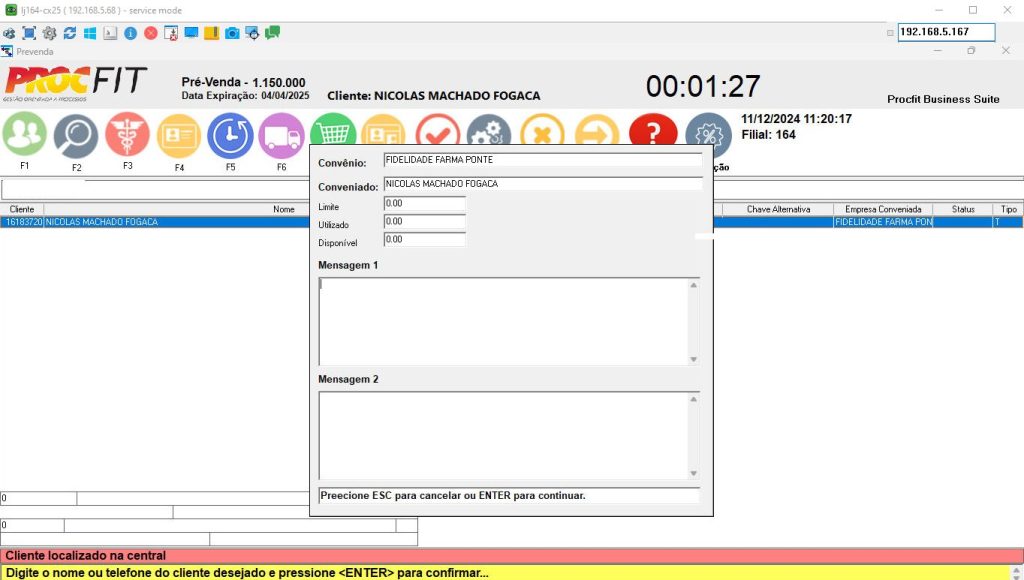Open the F1 customers icon
Screen dimensions: 1024x580
[x=24, y=134]
